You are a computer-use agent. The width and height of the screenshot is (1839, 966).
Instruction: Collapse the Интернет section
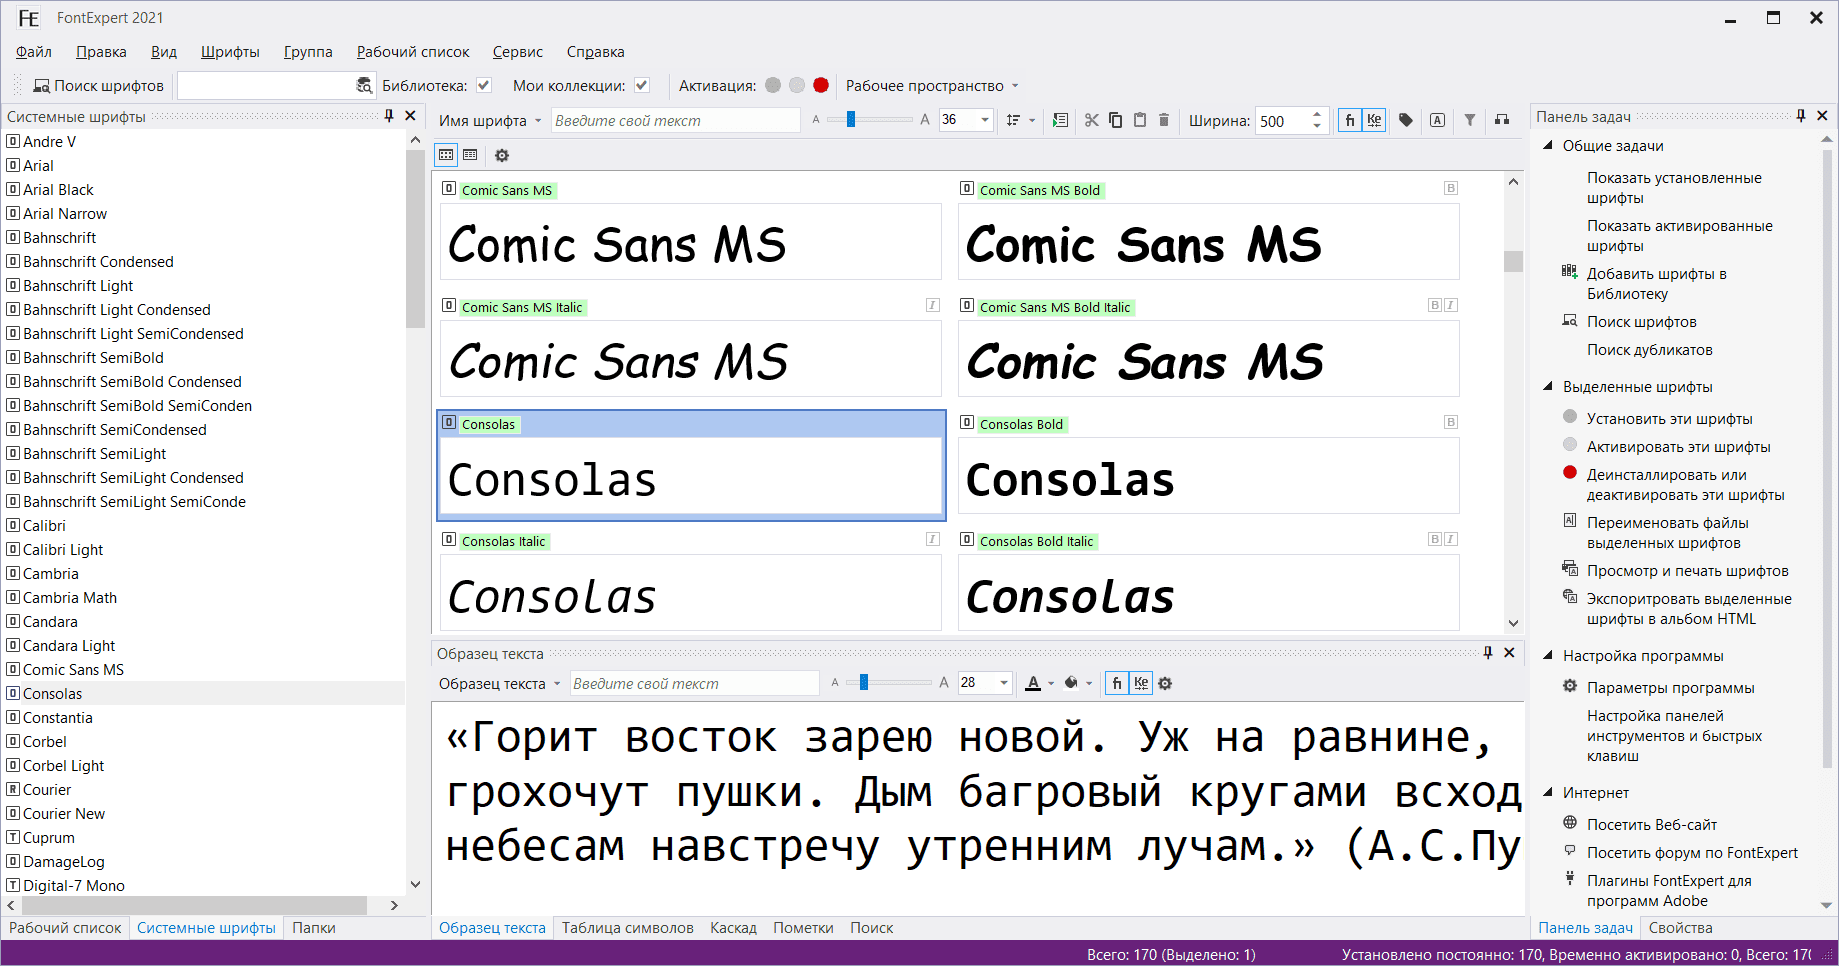pos(1548,793)
